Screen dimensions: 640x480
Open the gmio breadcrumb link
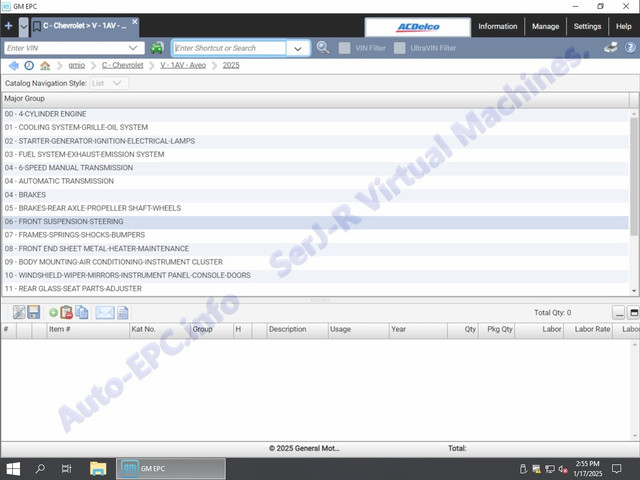tap(77, 65)
